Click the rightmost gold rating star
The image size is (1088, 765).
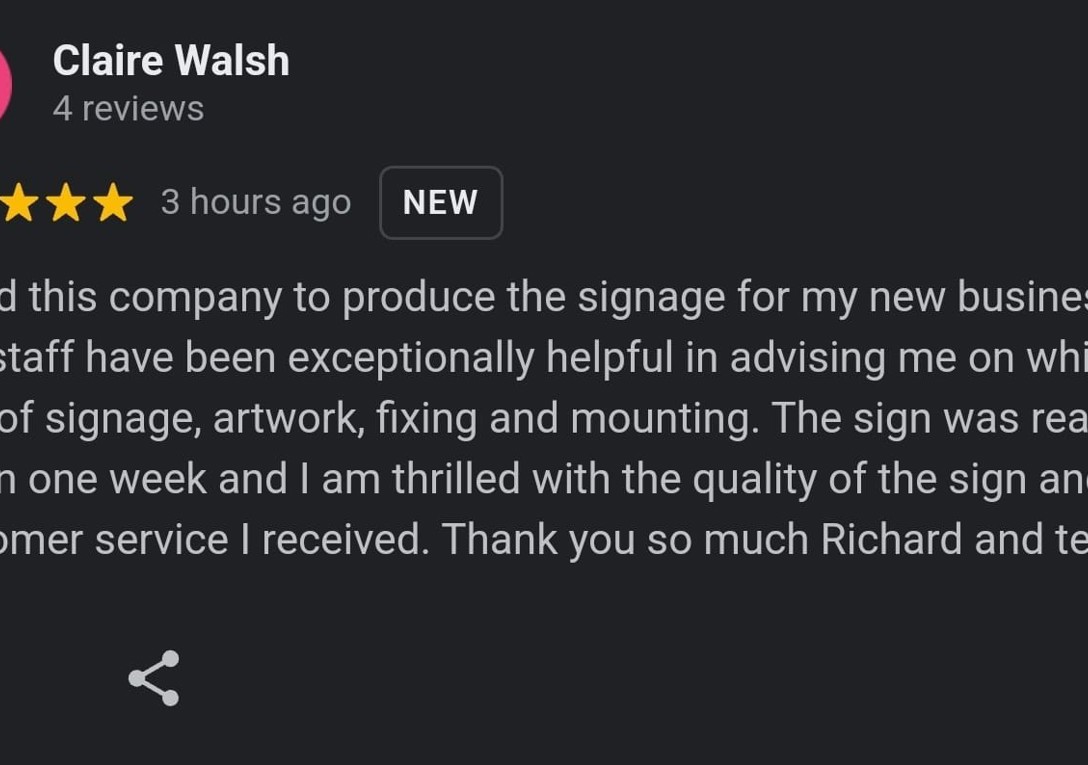113,203
